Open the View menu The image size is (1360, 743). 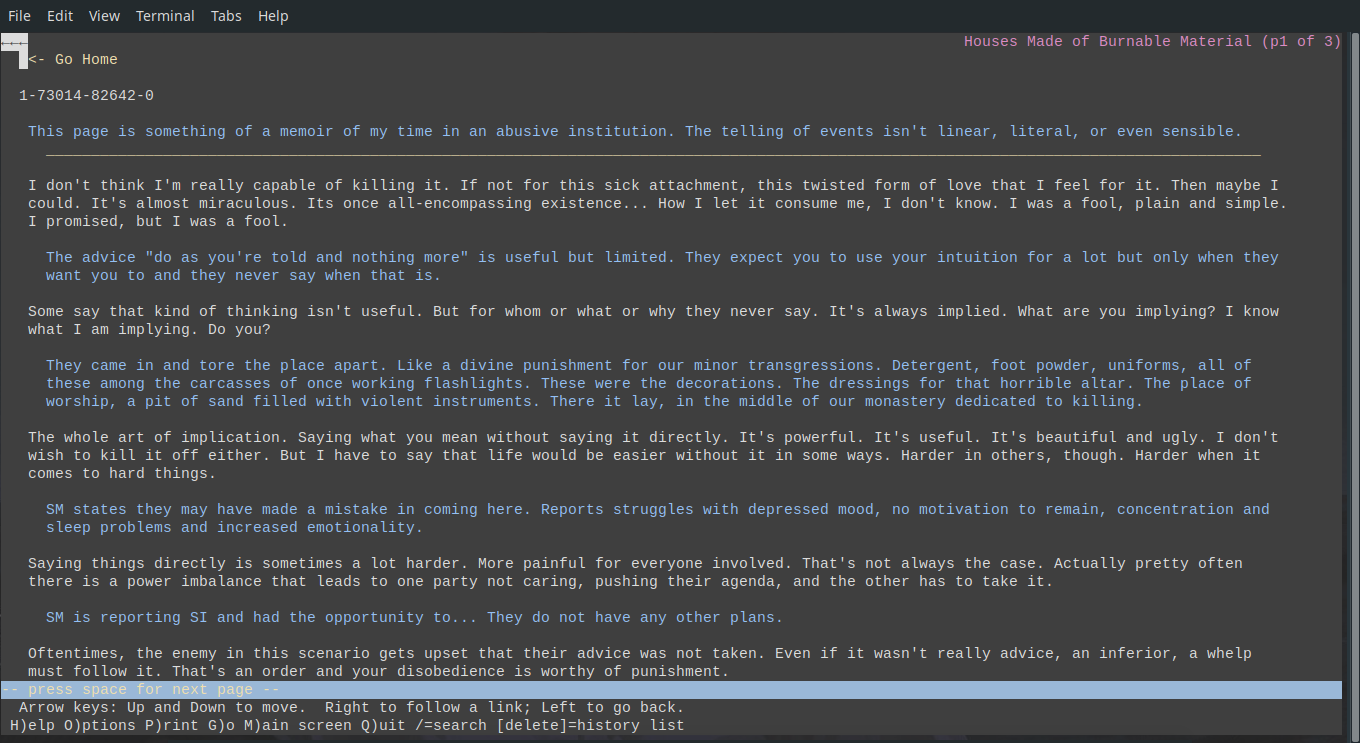coord(104,16)
